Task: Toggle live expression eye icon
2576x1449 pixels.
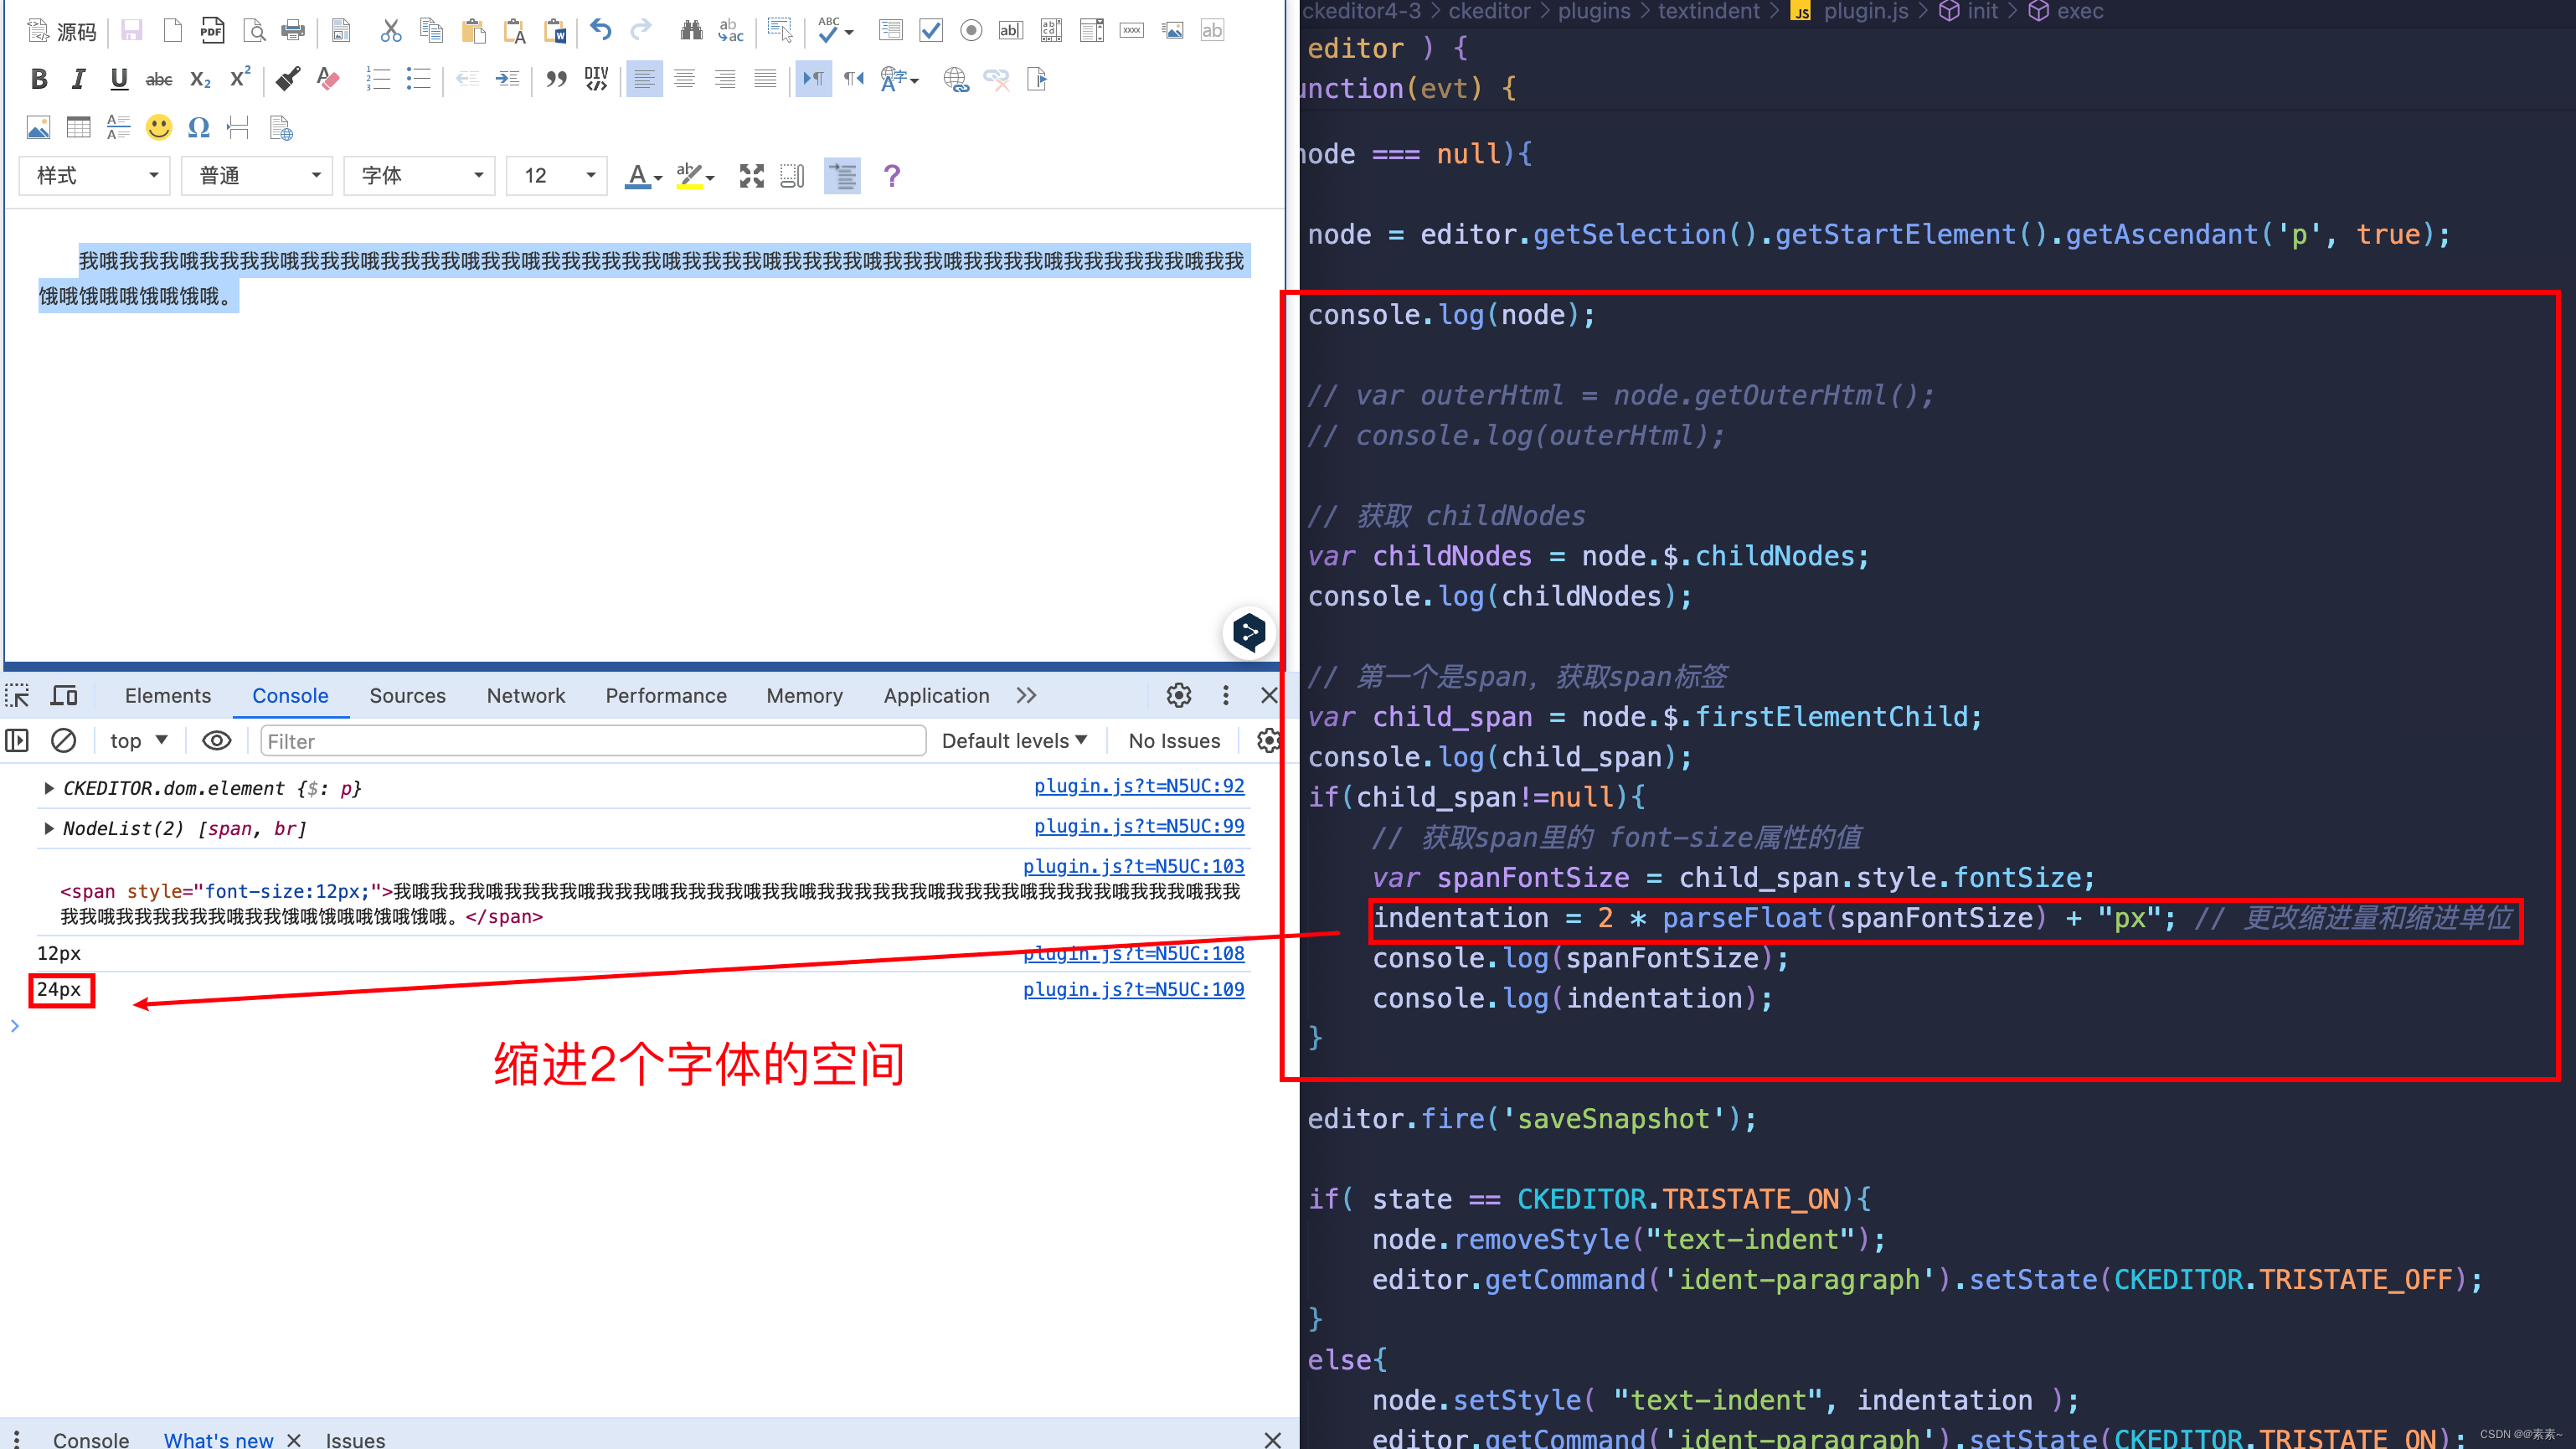Action: click(x=216, y=740)
